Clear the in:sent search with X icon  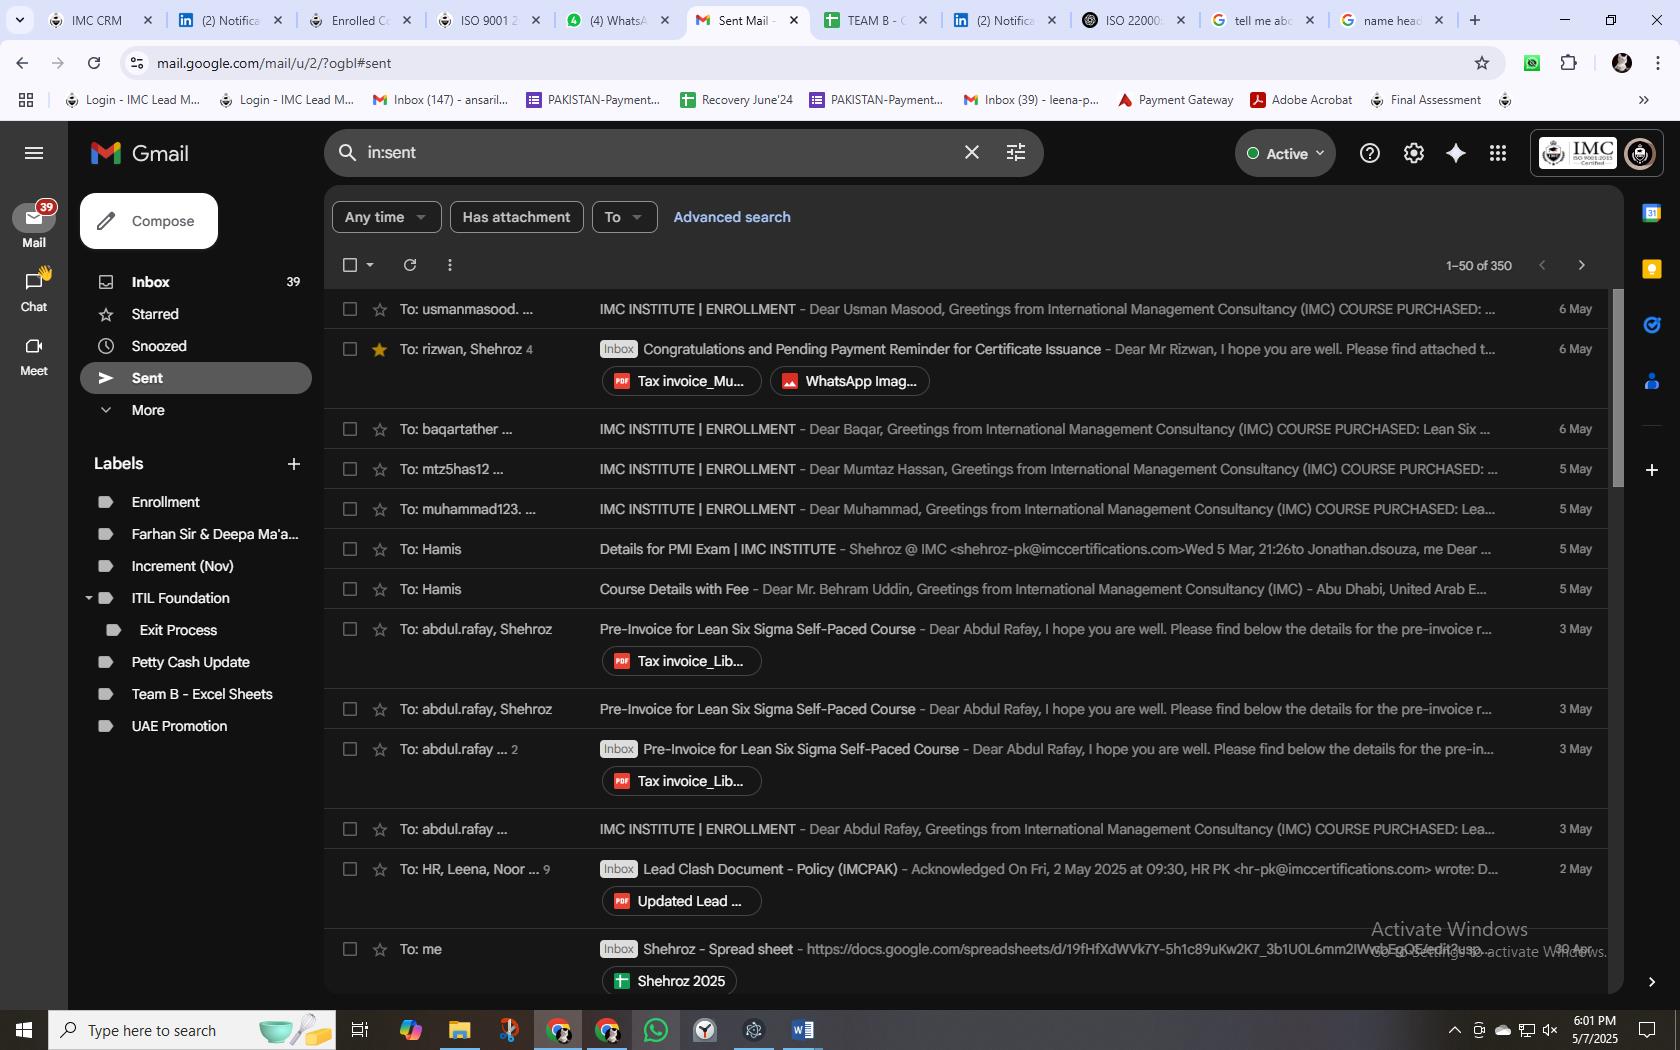[x=971, y=153]
